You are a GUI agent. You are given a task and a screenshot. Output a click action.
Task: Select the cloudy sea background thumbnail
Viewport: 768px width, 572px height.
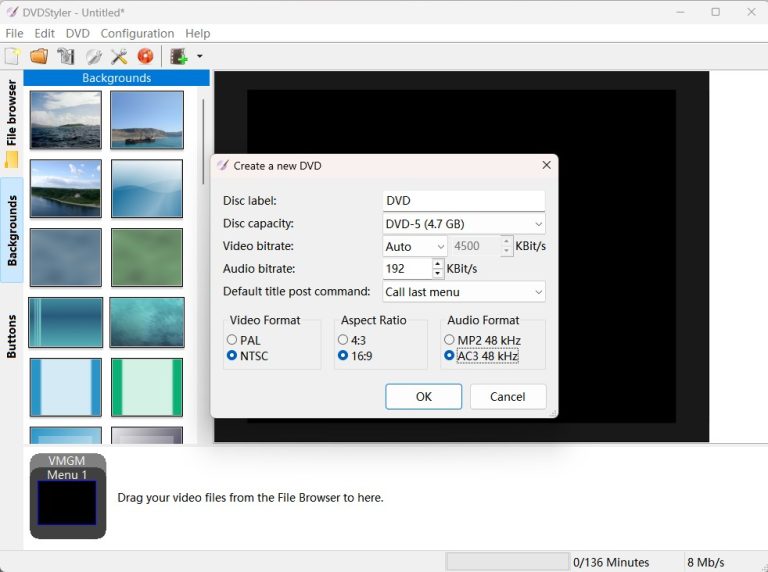(x=66, y=120)
